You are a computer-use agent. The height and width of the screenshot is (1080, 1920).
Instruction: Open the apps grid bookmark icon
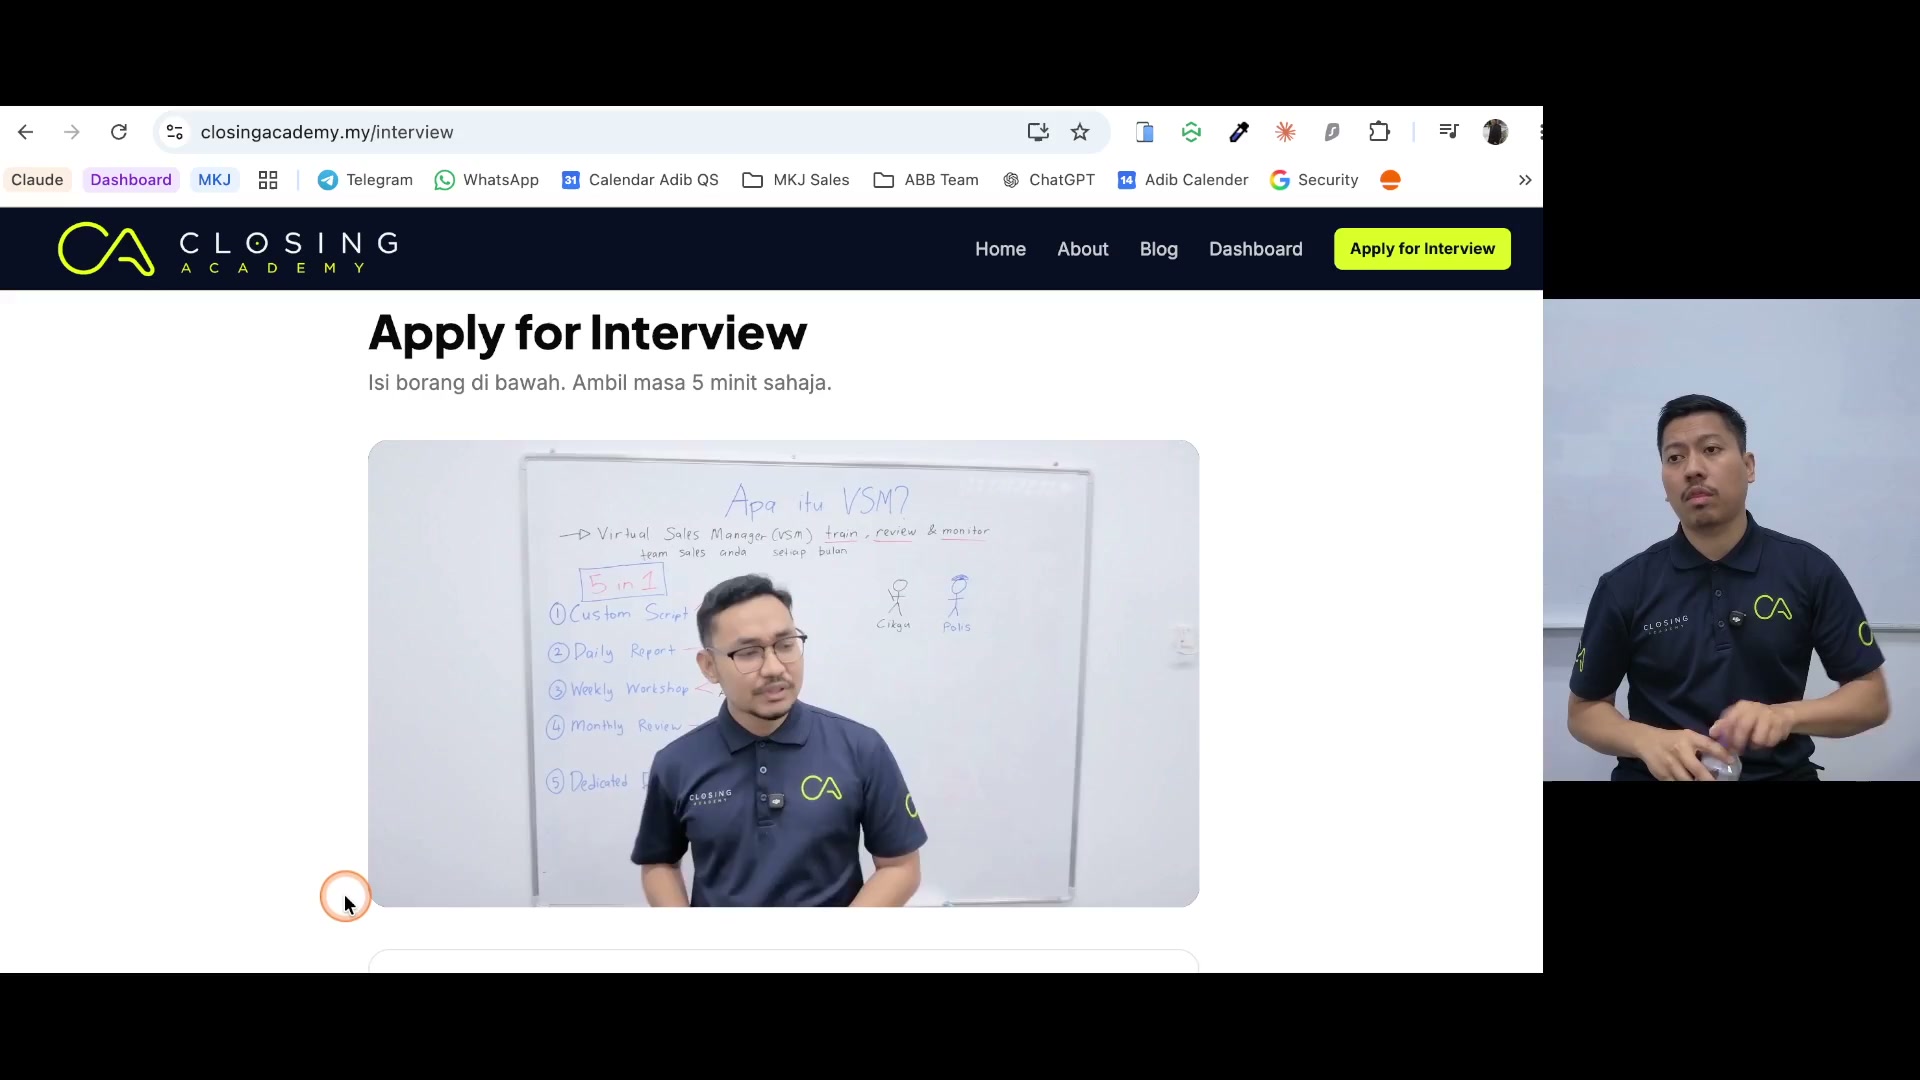point(268,180)
